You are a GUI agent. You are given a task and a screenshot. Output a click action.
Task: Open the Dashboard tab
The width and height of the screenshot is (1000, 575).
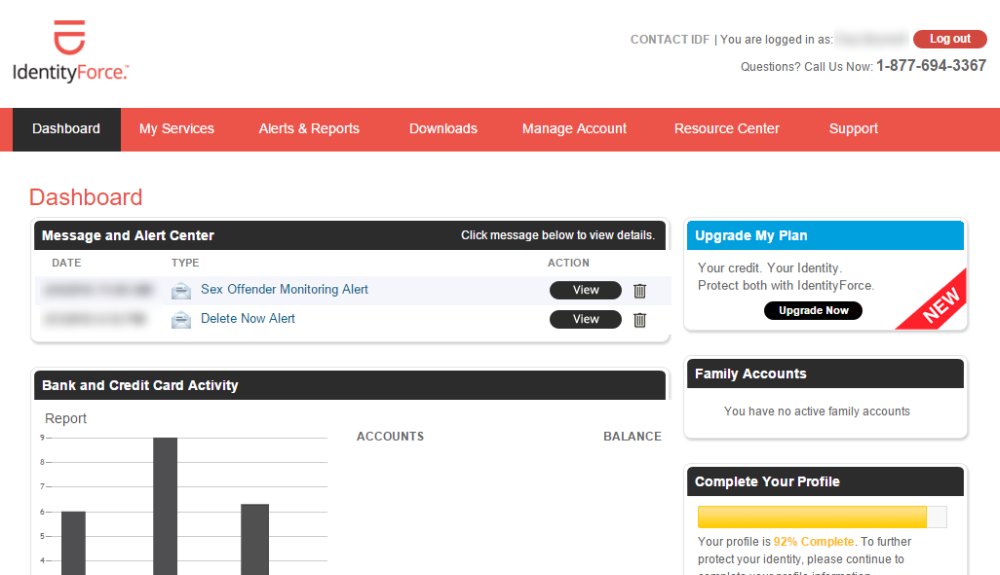tap(66, 129)
